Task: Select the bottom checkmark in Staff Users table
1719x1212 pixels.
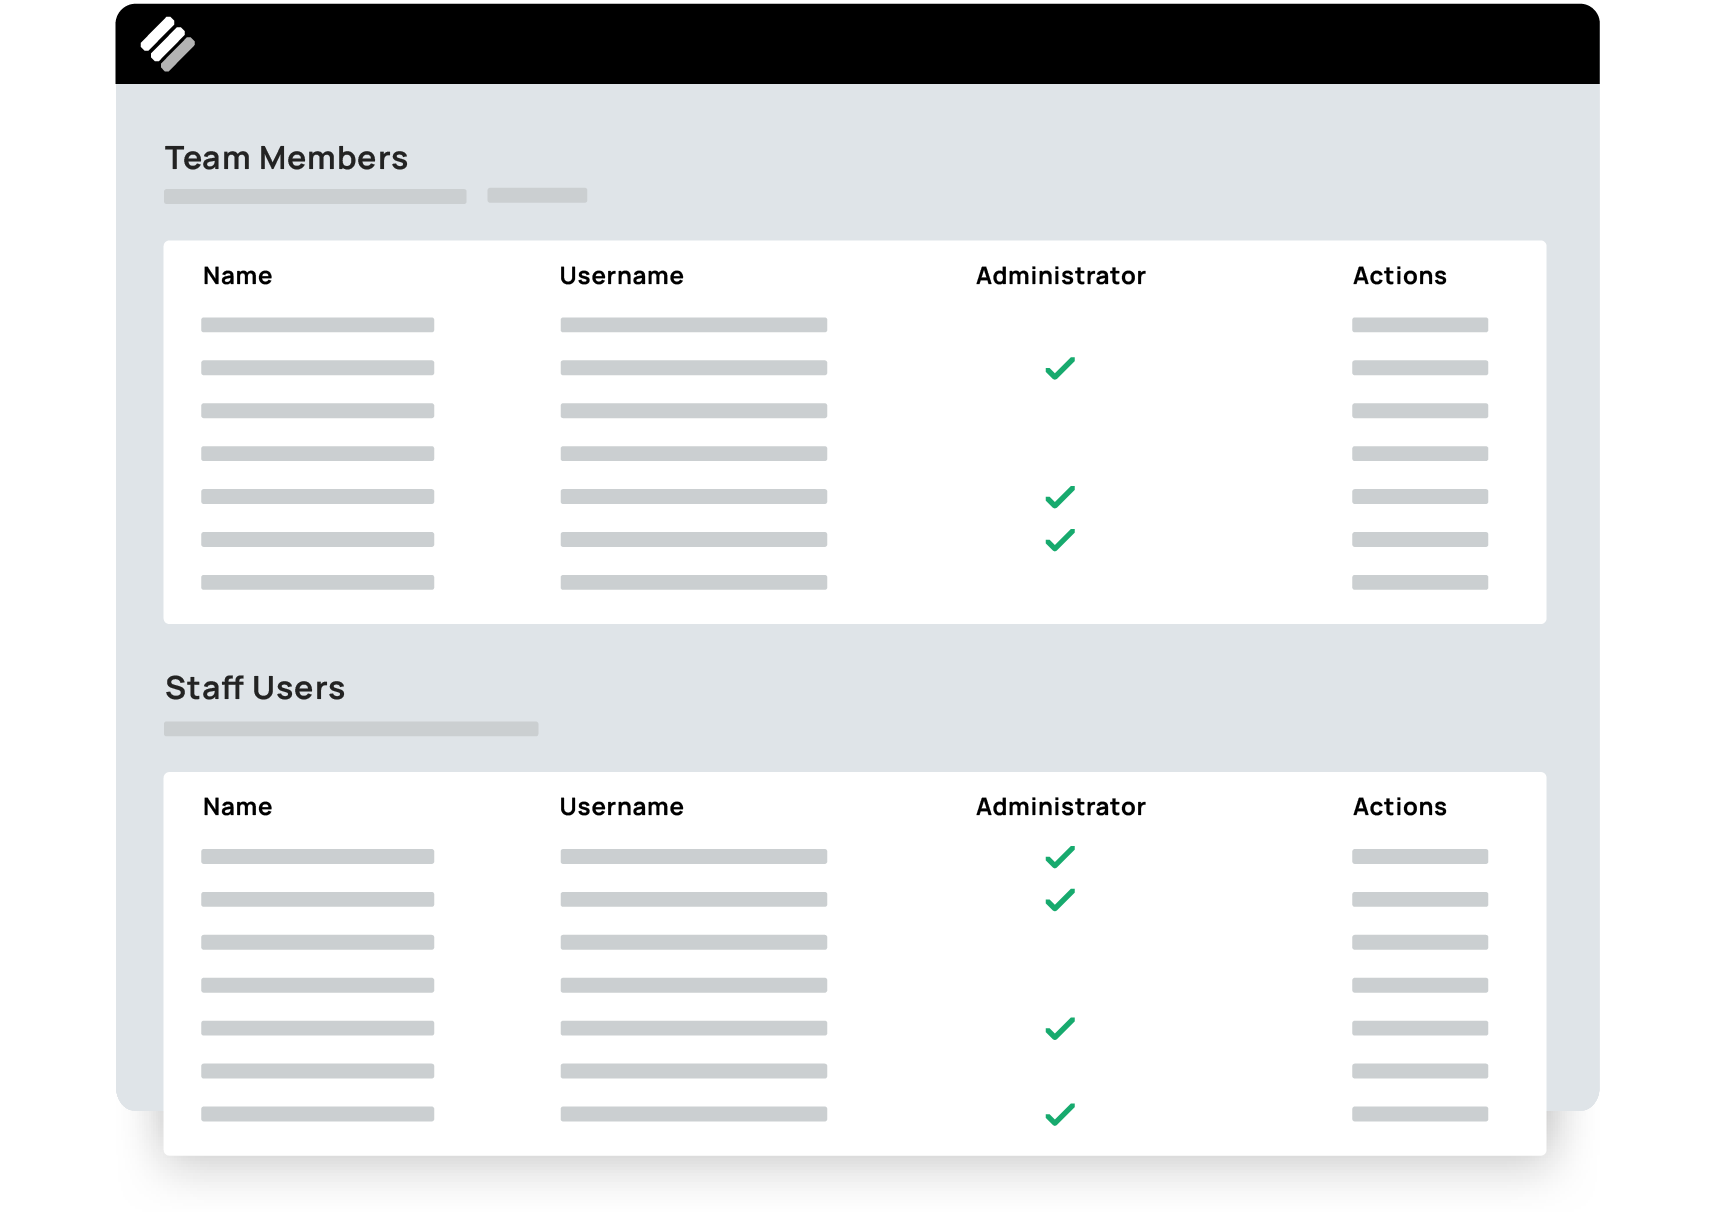Action: coord(1059,1114)
